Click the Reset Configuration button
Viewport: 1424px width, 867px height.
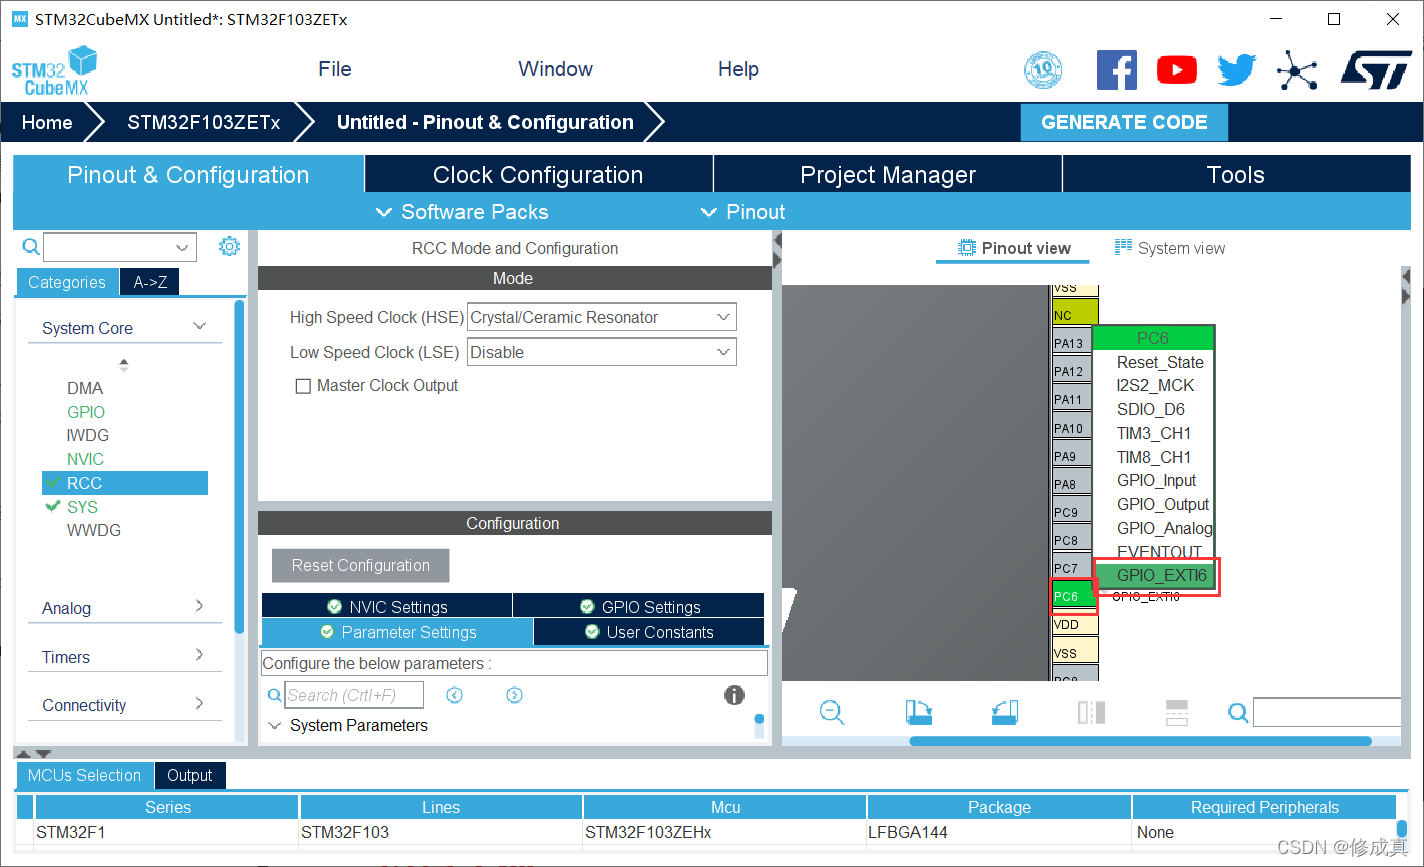pyautogui.click(x=361, y=565)
